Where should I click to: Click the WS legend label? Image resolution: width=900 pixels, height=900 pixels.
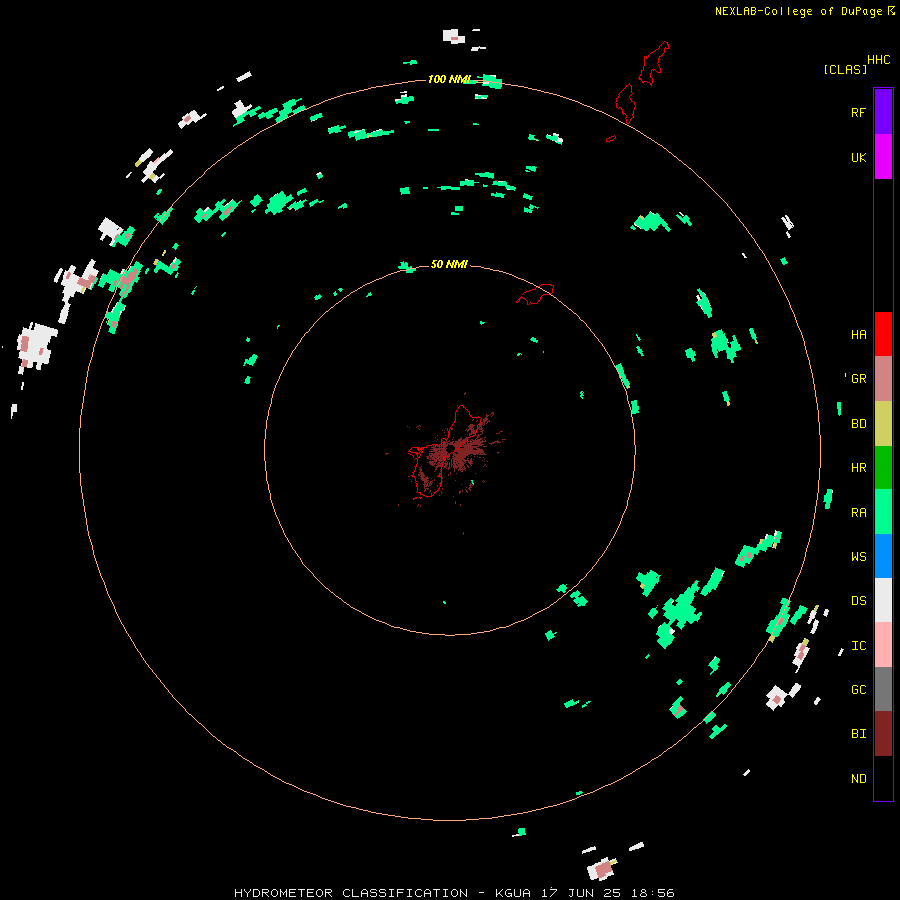click(x=858, y=556)
